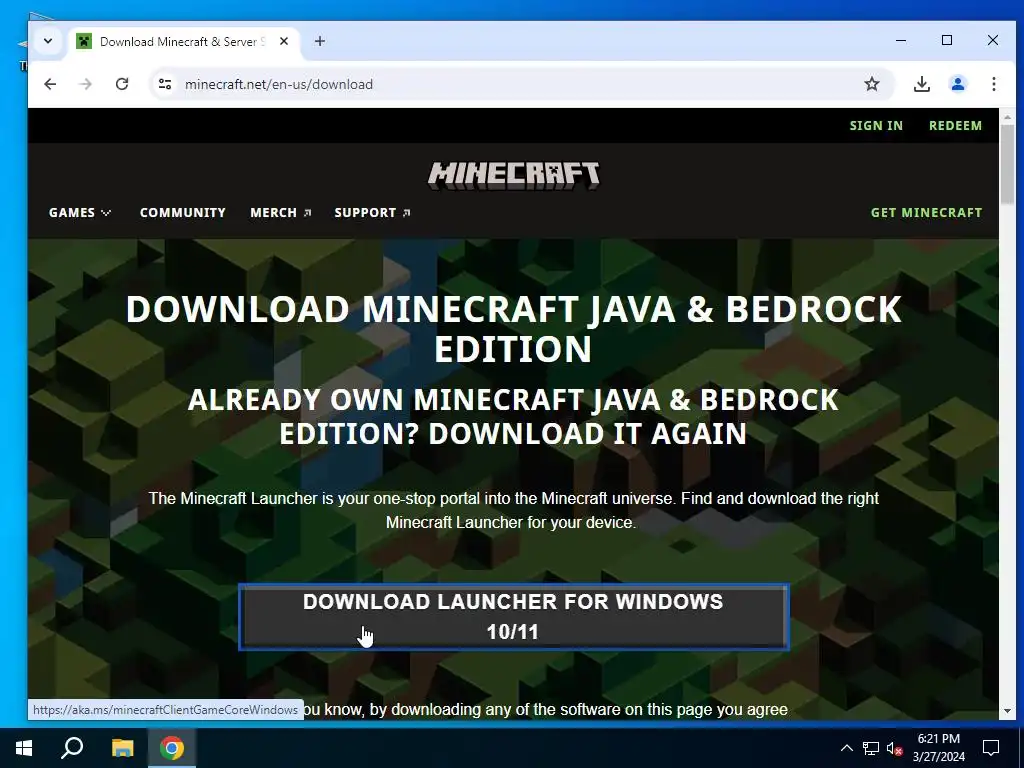Expand the GAMES menu
Viewport: 1024px width, 768px height.
pyautogui.click(x=80, y=213)
